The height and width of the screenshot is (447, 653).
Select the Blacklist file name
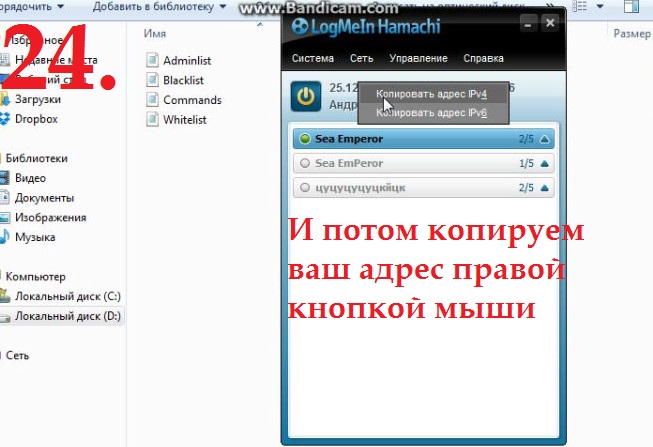click(183, 80)
